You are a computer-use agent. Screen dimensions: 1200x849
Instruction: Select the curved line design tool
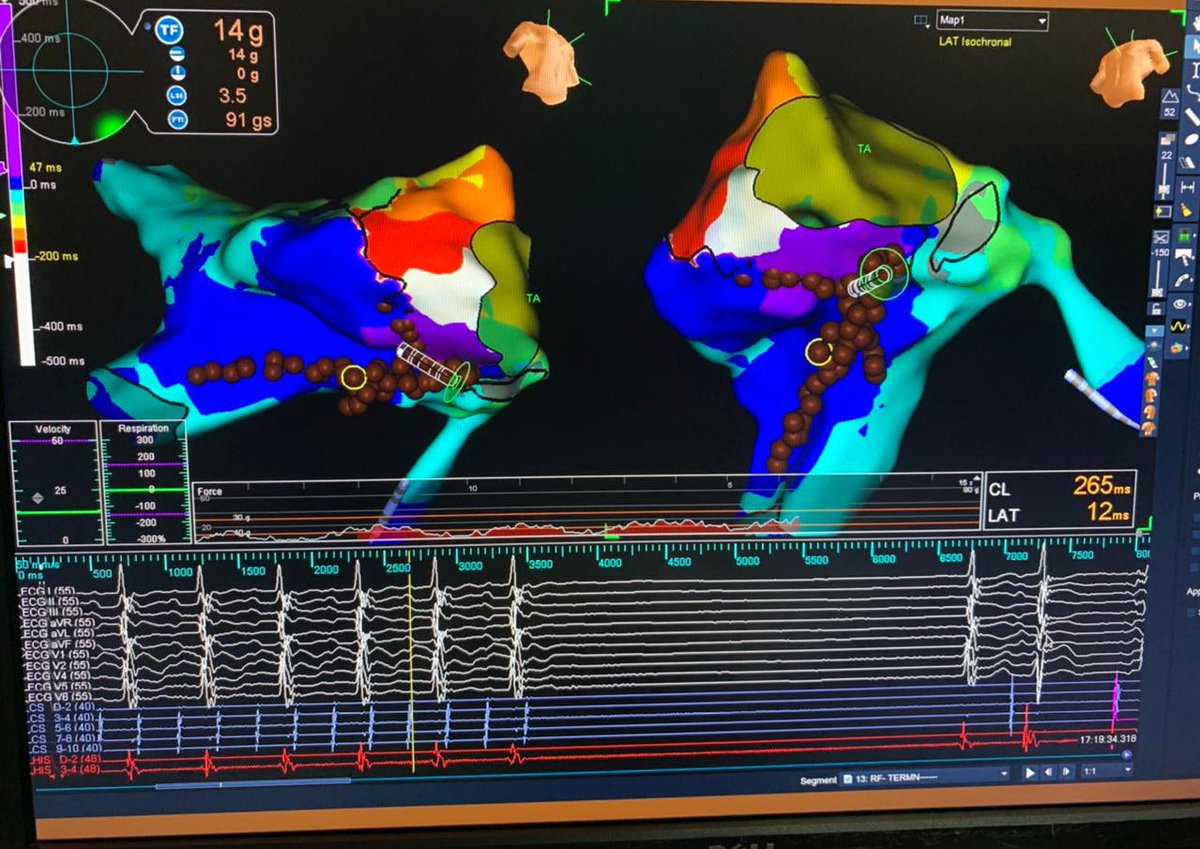tap(1193, 93)
